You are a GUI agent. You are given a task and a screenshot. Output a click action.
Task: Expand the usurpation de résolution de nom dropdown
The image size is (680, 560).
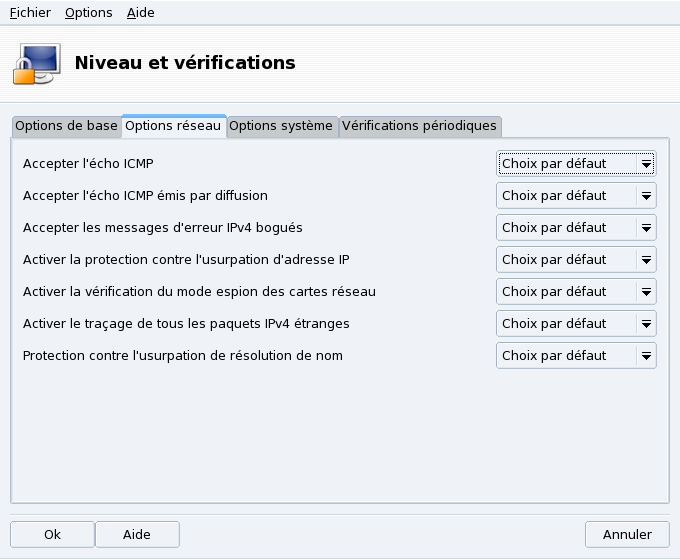[x=576, y=355]
